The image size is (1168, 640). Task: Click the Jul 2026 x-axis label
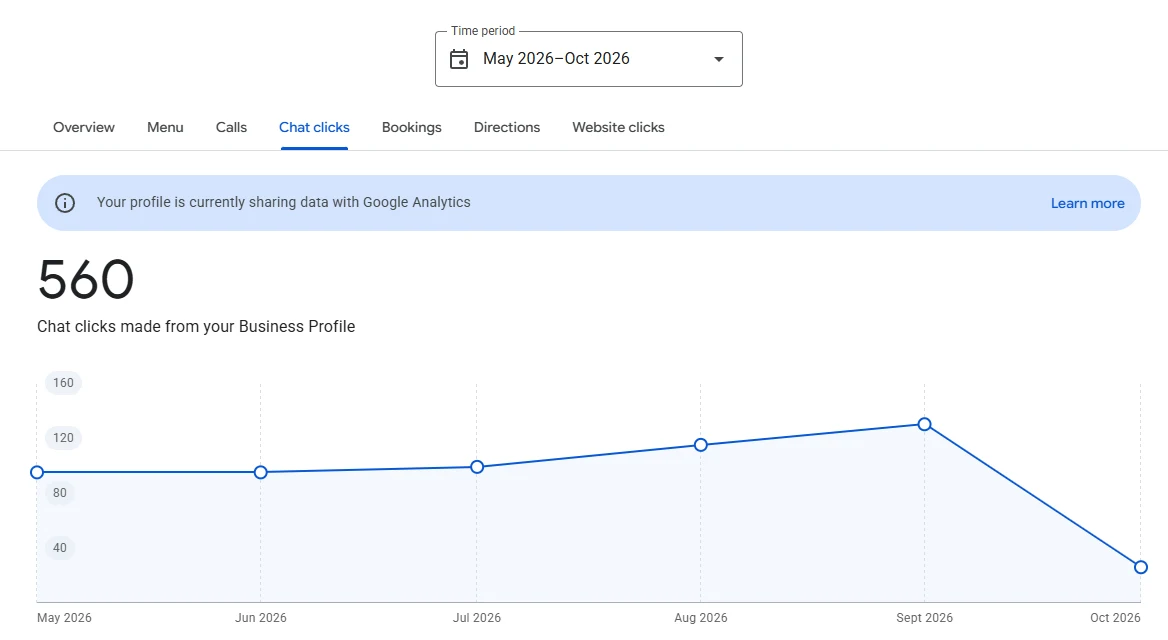tap(477, 618)
